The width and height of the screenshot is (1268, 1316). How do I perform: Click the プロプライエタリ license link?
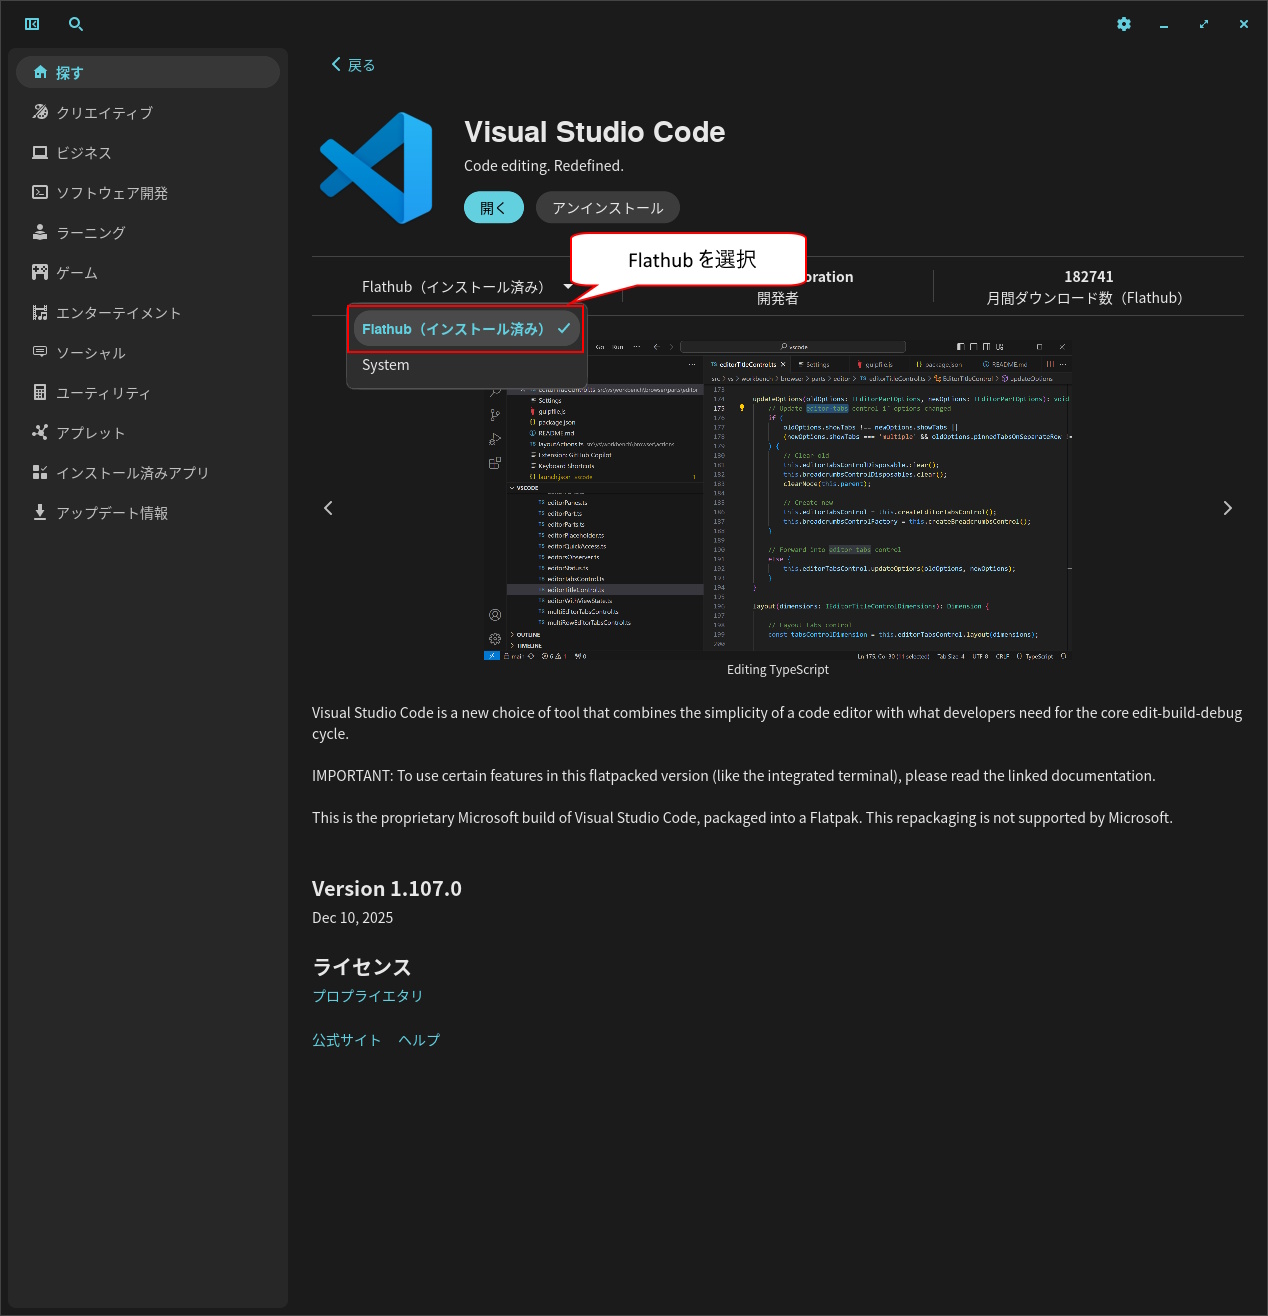pos(367,996)
